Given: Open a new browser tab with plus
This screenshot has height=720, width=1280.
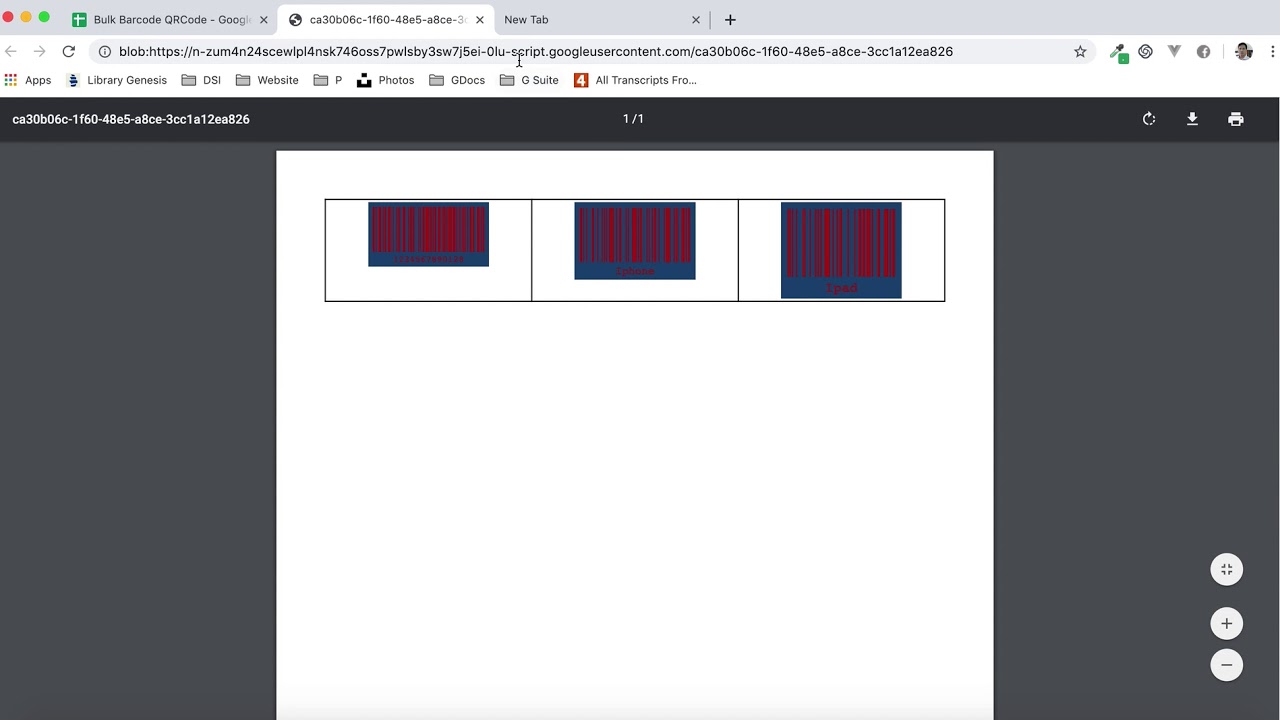Looking at the screenshot, I should [x=730, y=20].
